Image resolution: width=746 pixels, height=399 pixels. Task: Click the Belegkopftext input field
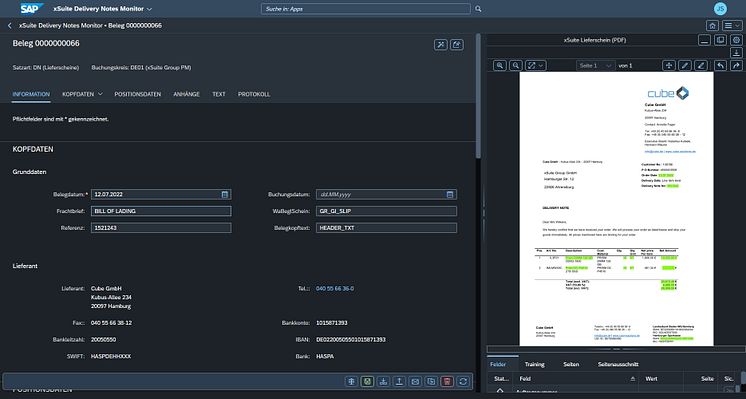coord(386,228)
